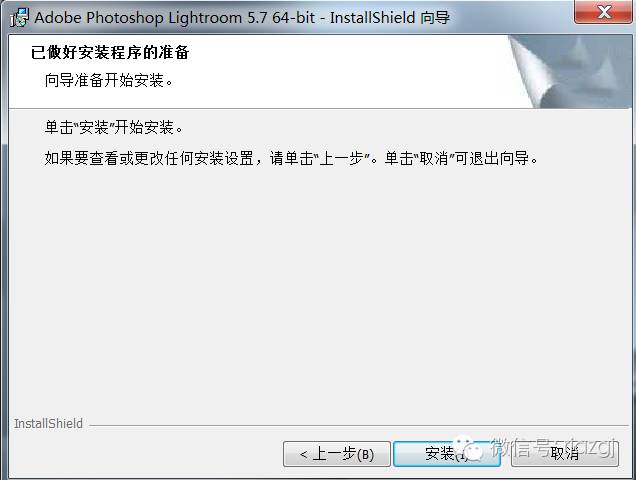Click quoted word 取消 in the instructions

[434, 158]
